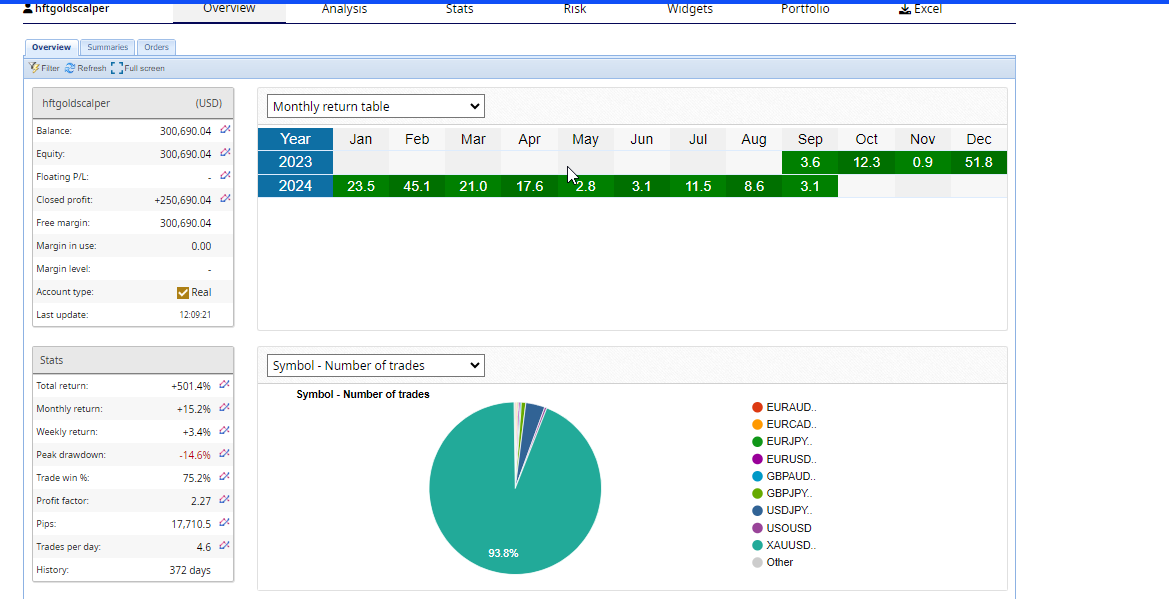Switch to the Summaries tab
The height and width of the screenshot is (599, 1169).
[107, 47]
